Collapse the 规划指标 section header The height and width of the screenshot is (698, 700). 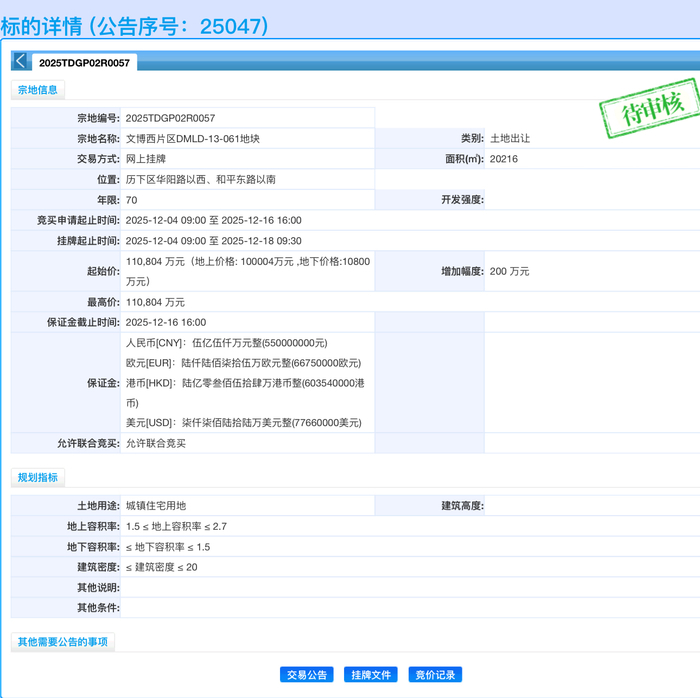pyautogui.click(x=38, y=478)
